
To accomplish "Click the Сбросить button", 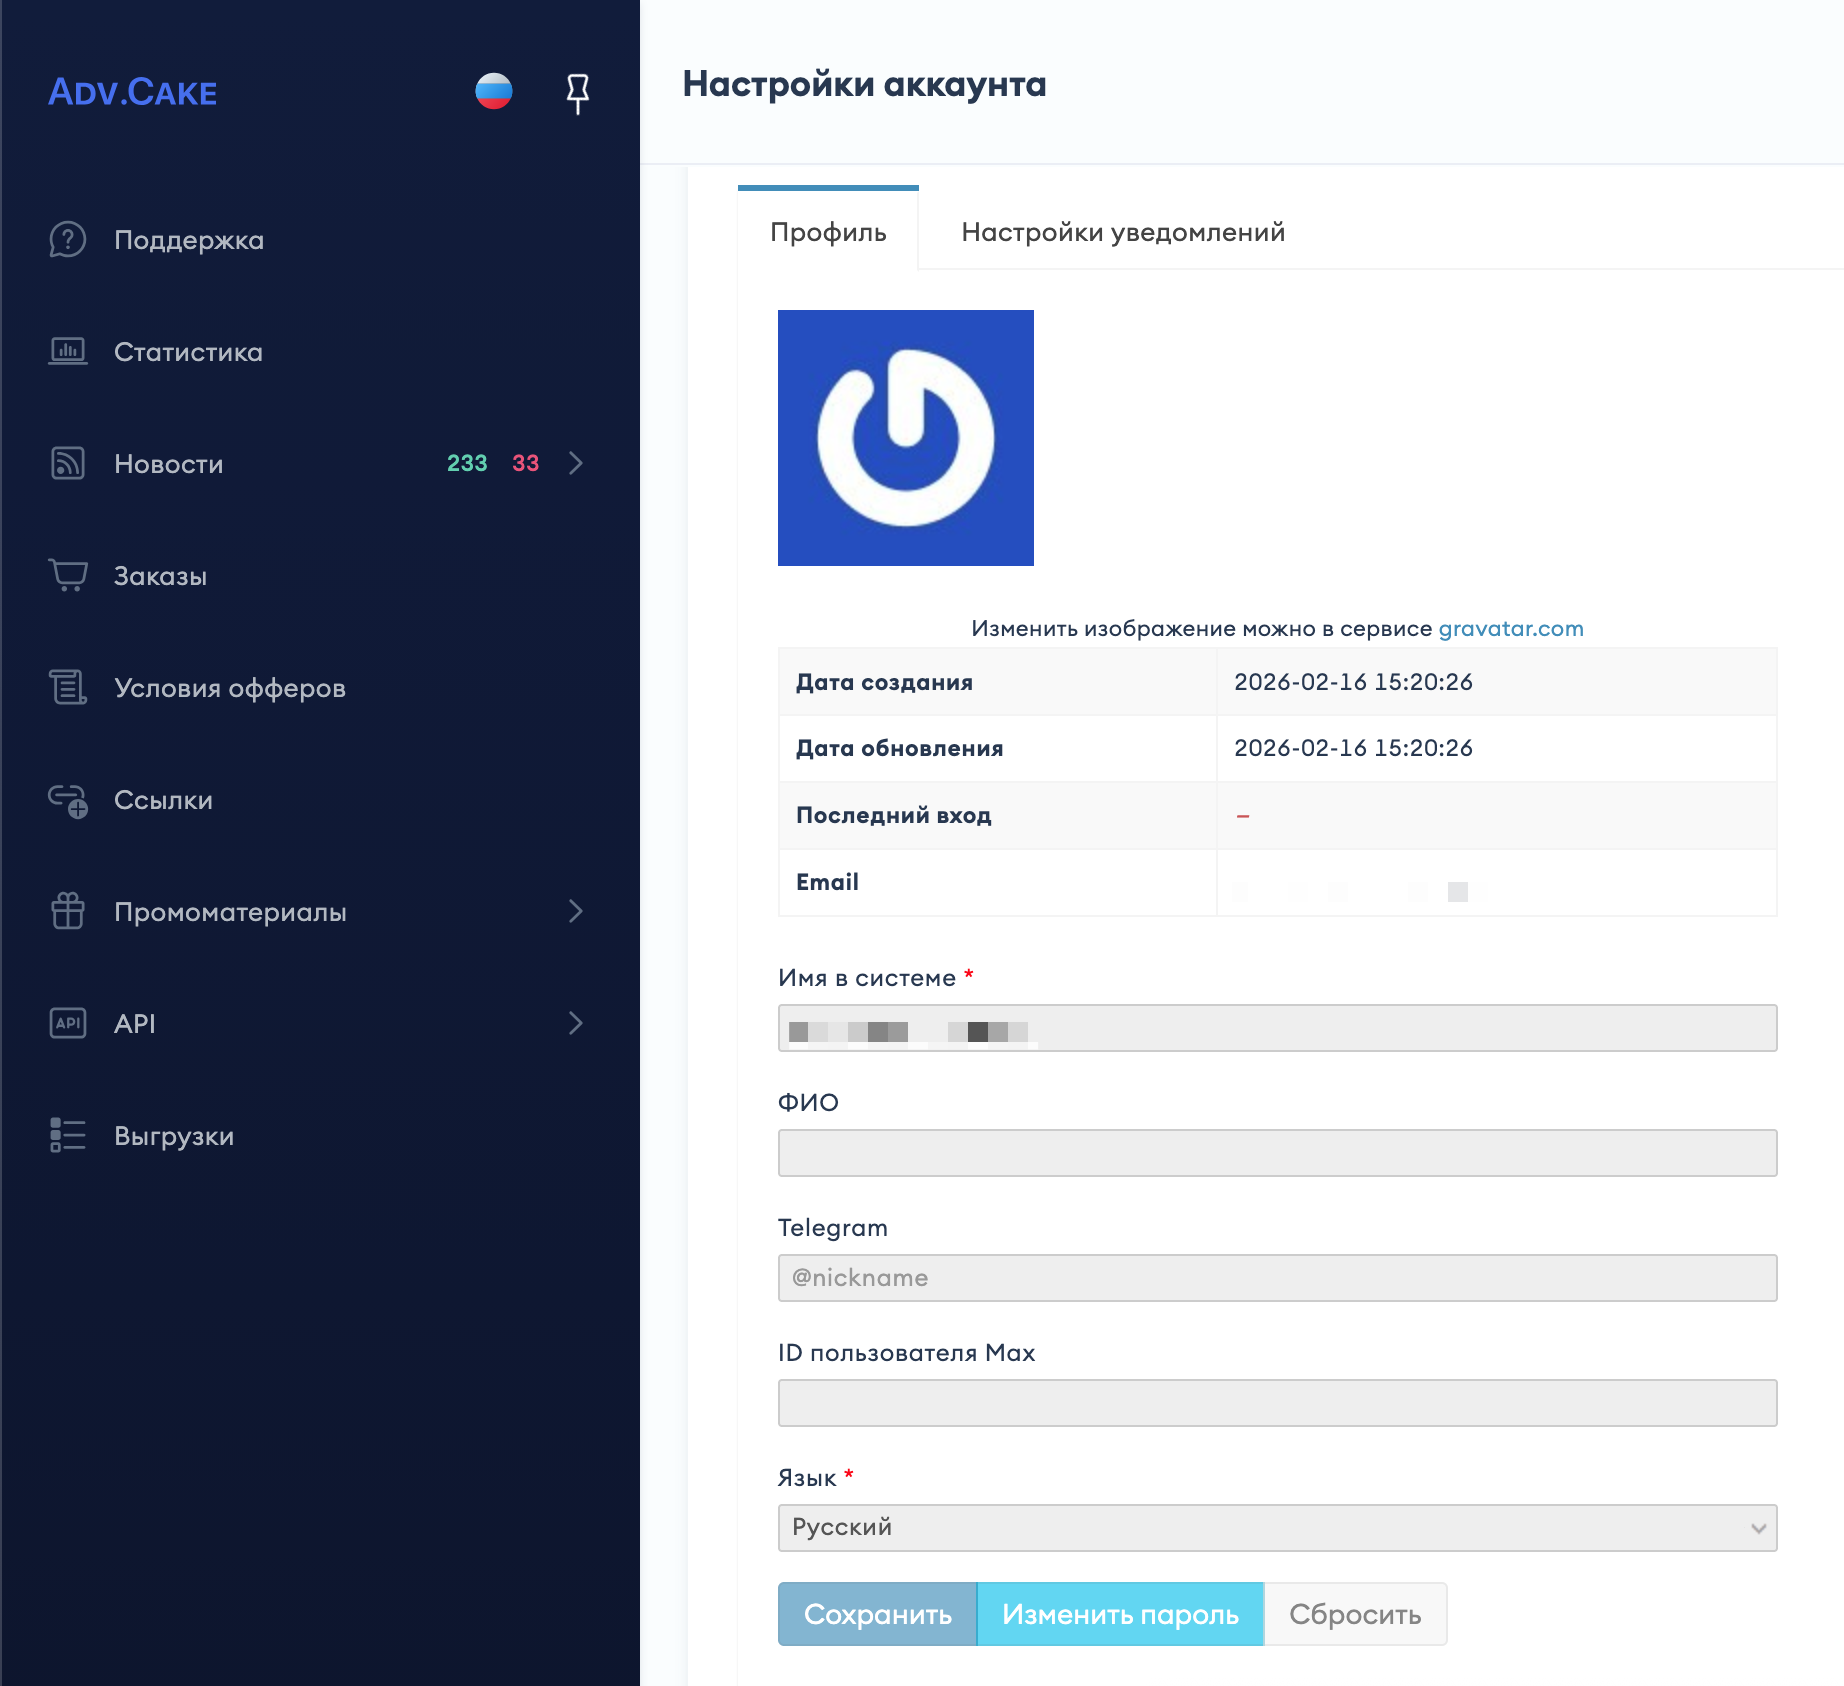I will (x=1355, y=1614).
